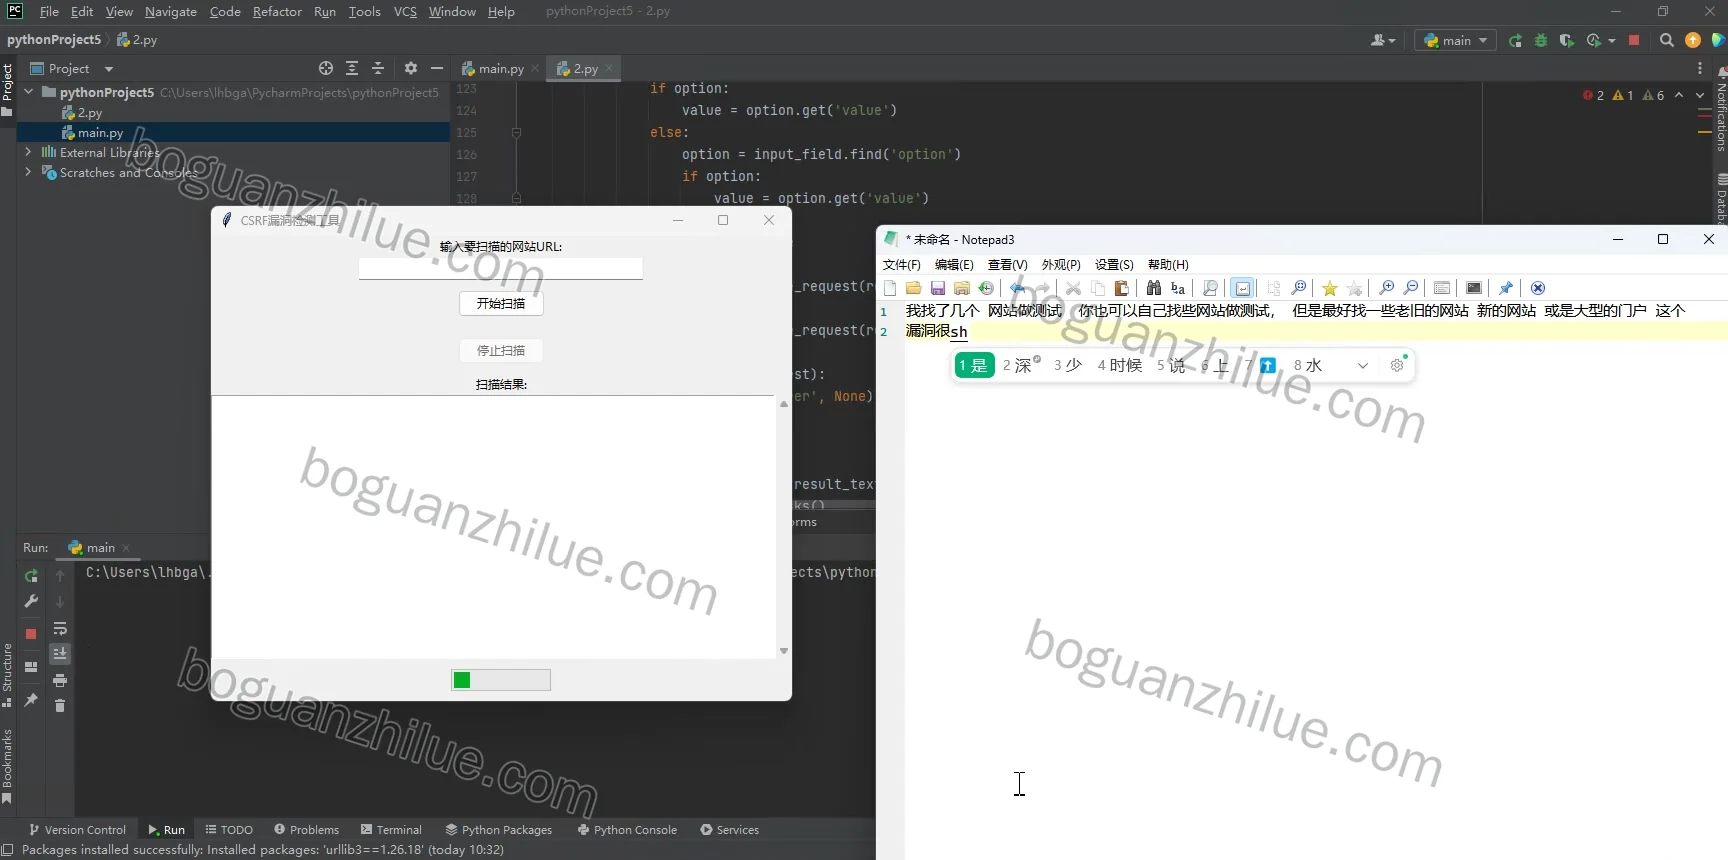
Task: Expand External Libraries in project tree
Action: [x=28, y=152]
